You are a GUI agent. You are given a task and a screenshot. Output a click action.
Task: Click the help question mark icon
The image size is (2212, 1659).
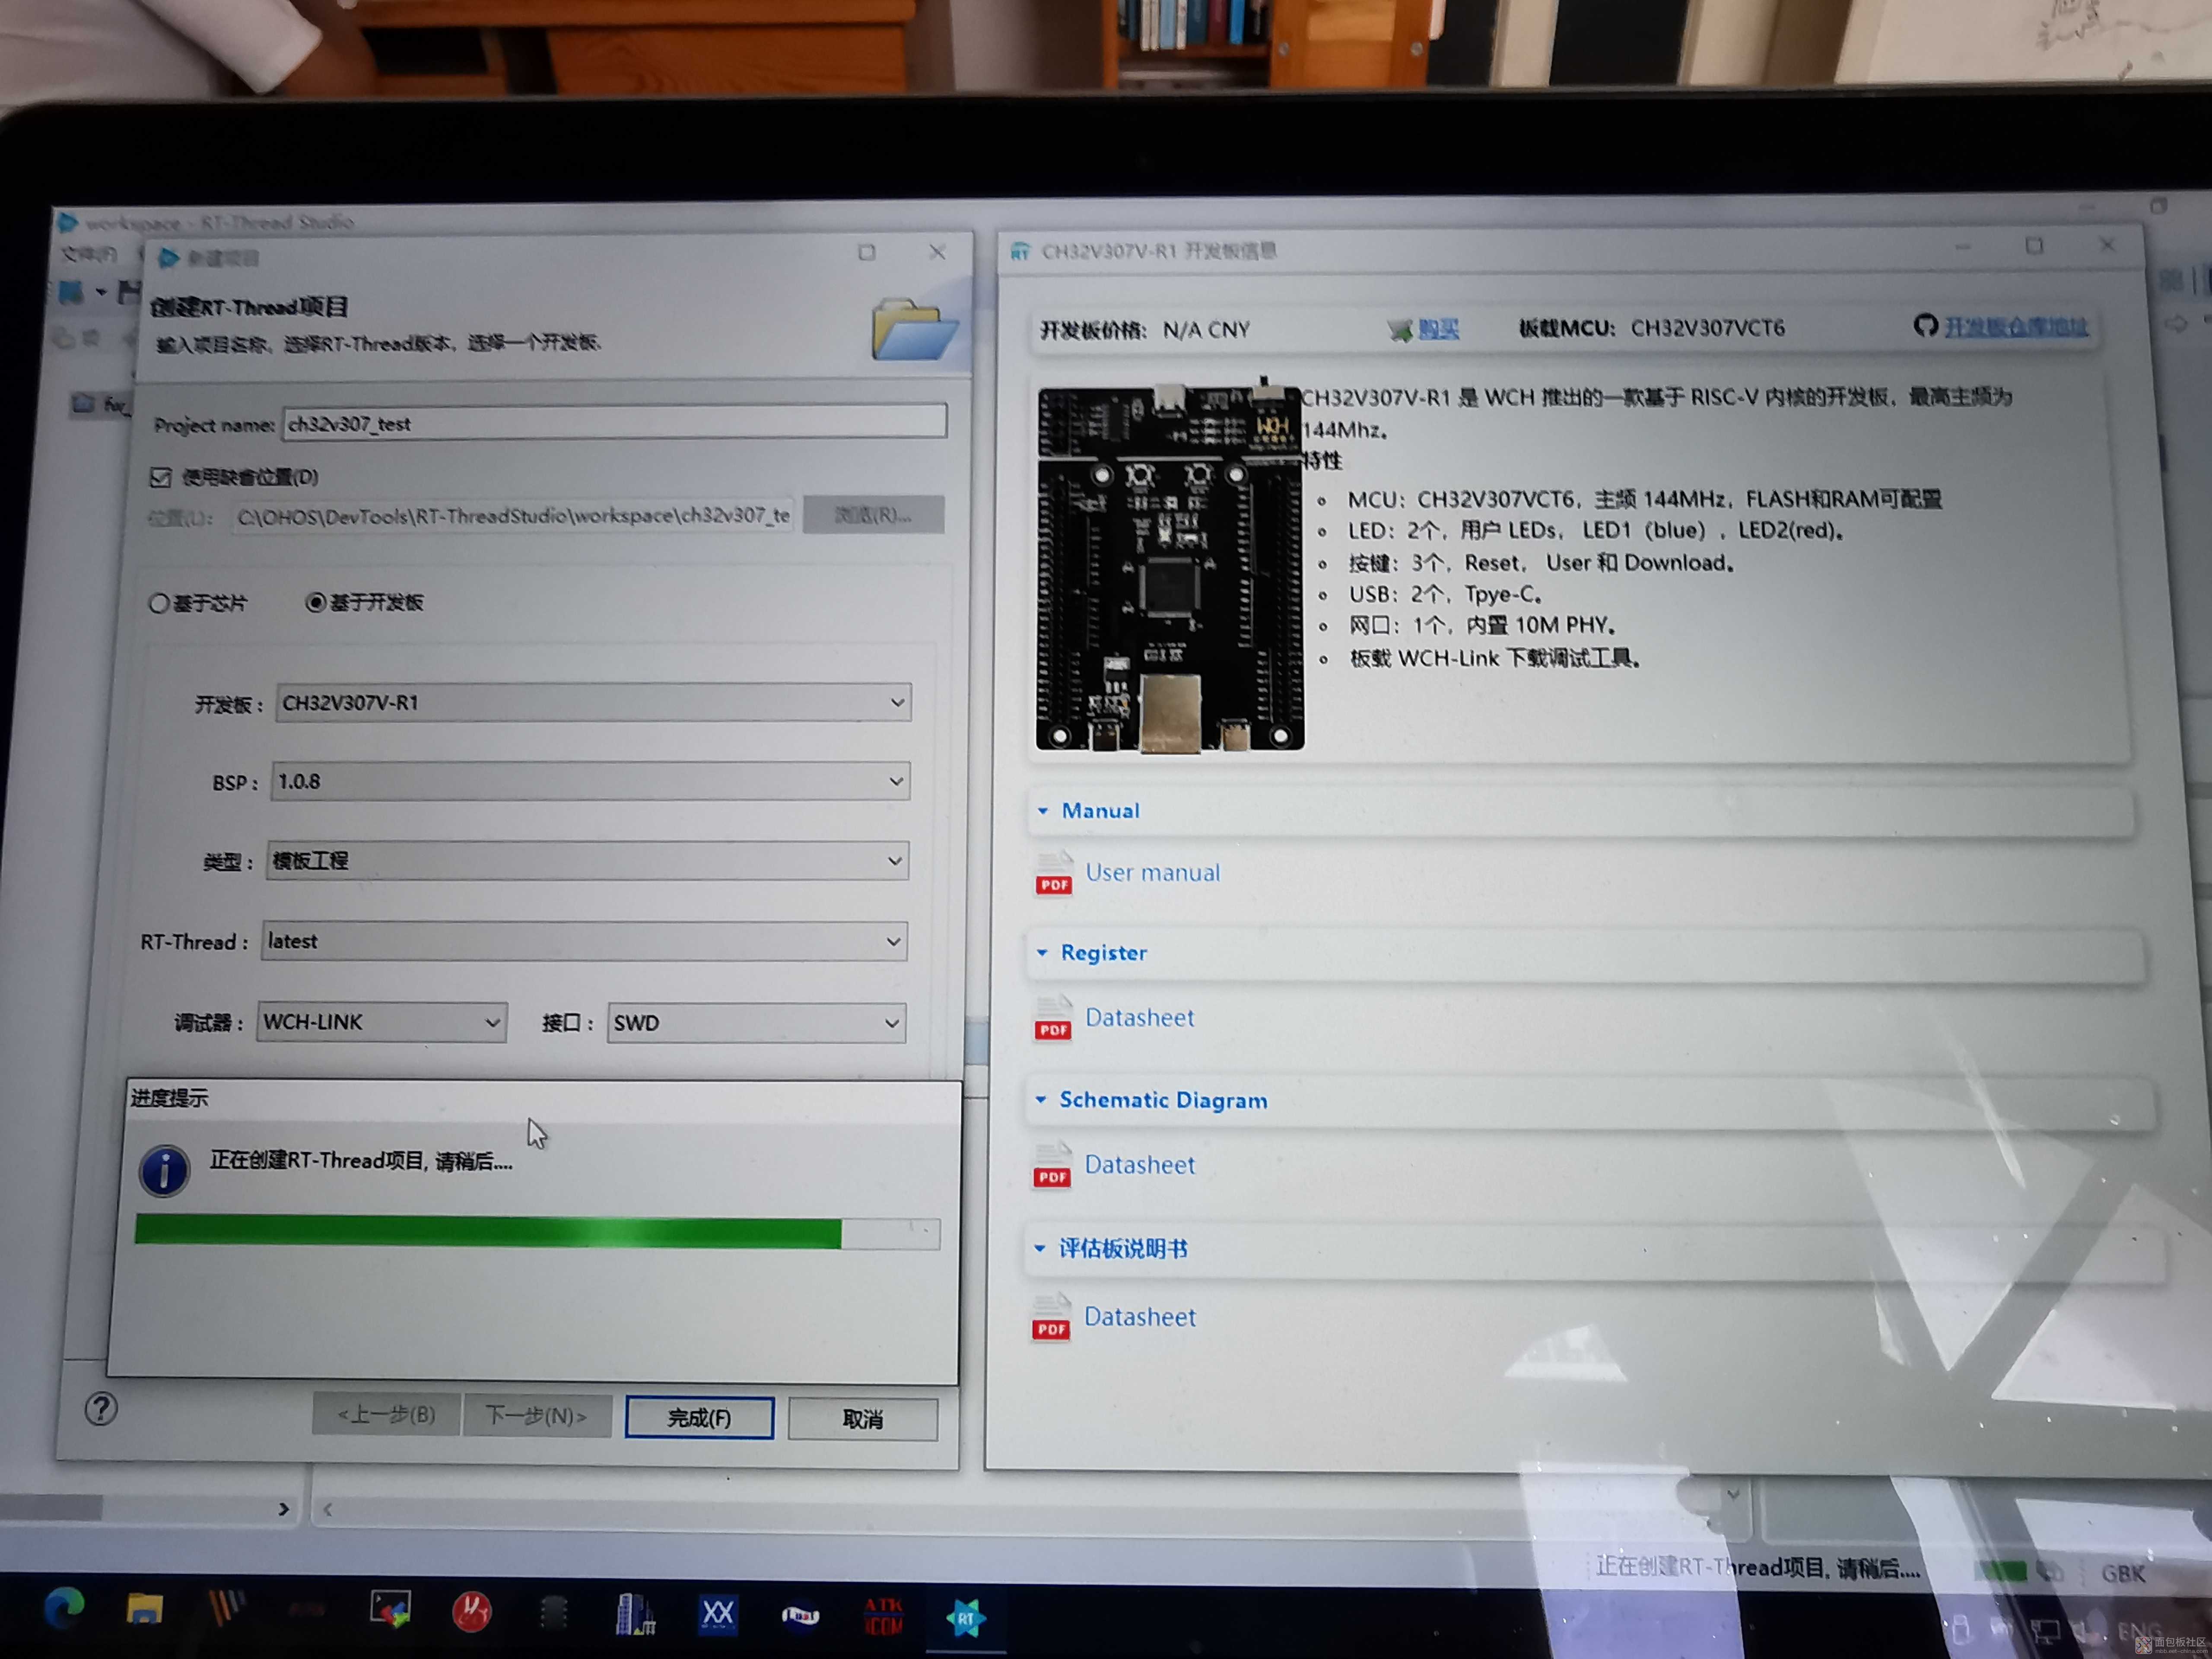click(x=101, y=1409)
